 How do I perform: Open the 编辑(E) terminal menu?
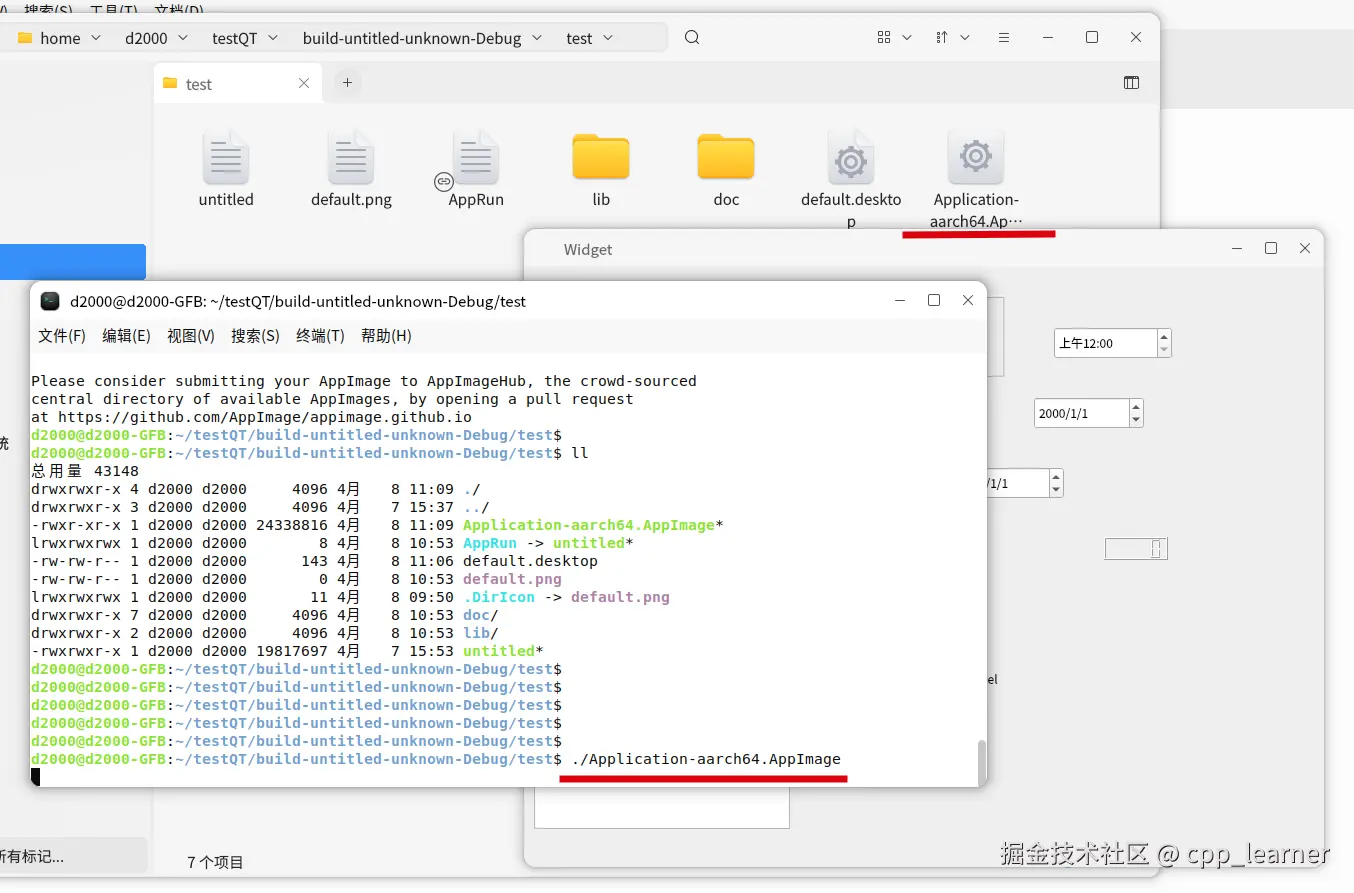(126, 336)
